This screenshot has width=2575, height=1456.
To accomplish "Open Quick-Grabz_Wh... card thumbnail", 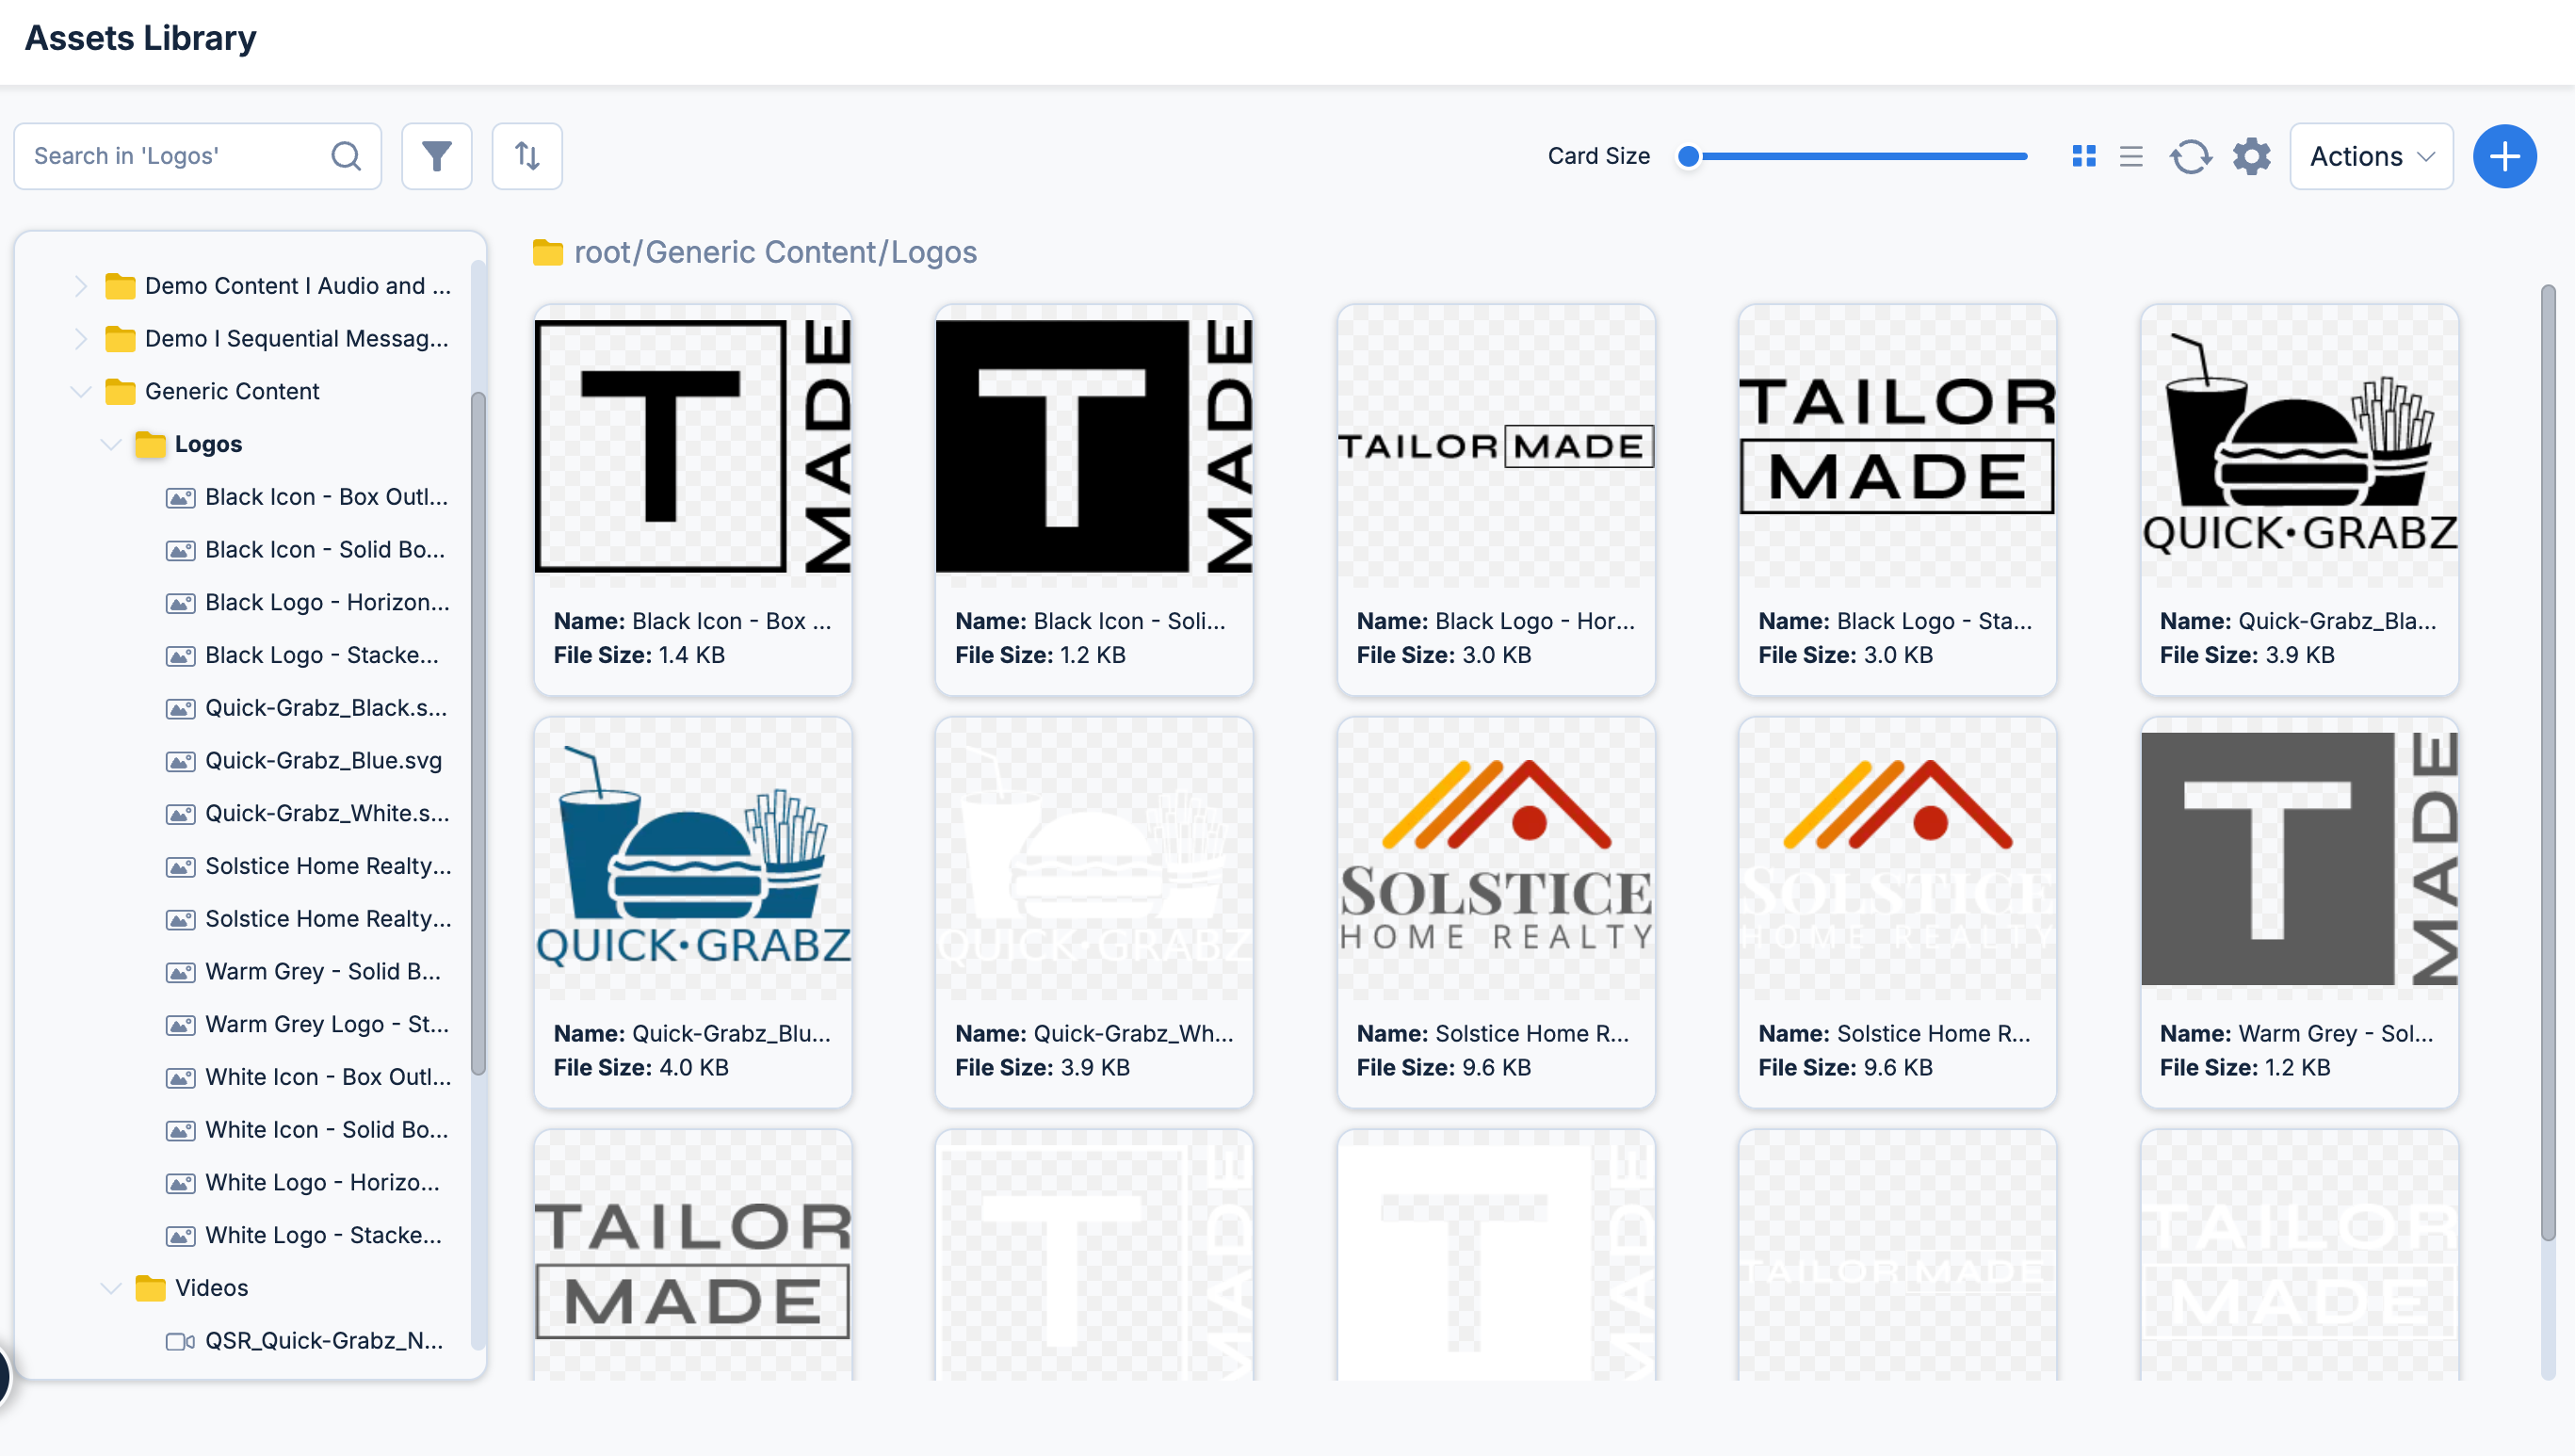I will click(x=1094, y=859).
